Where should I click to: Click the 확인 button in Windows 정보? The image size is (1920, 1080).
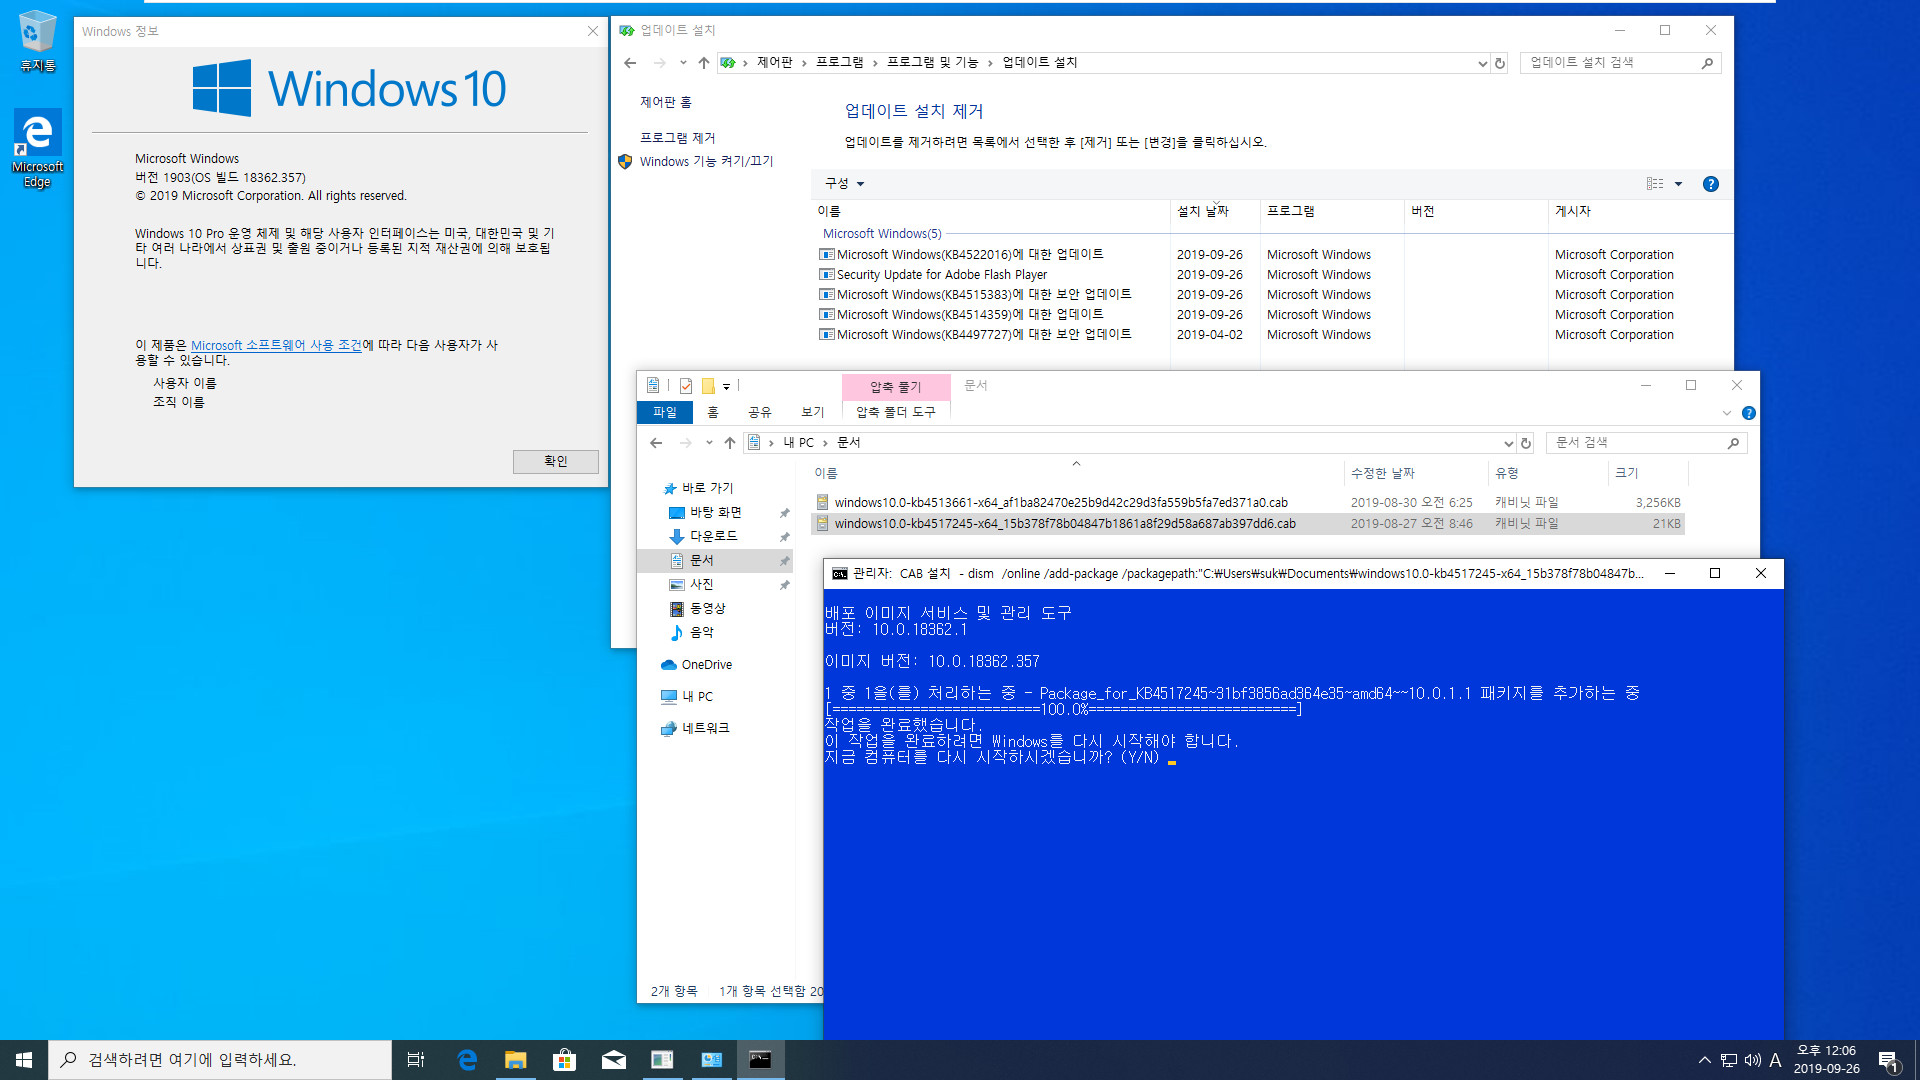pyautogui.click(x=555, y=461)
